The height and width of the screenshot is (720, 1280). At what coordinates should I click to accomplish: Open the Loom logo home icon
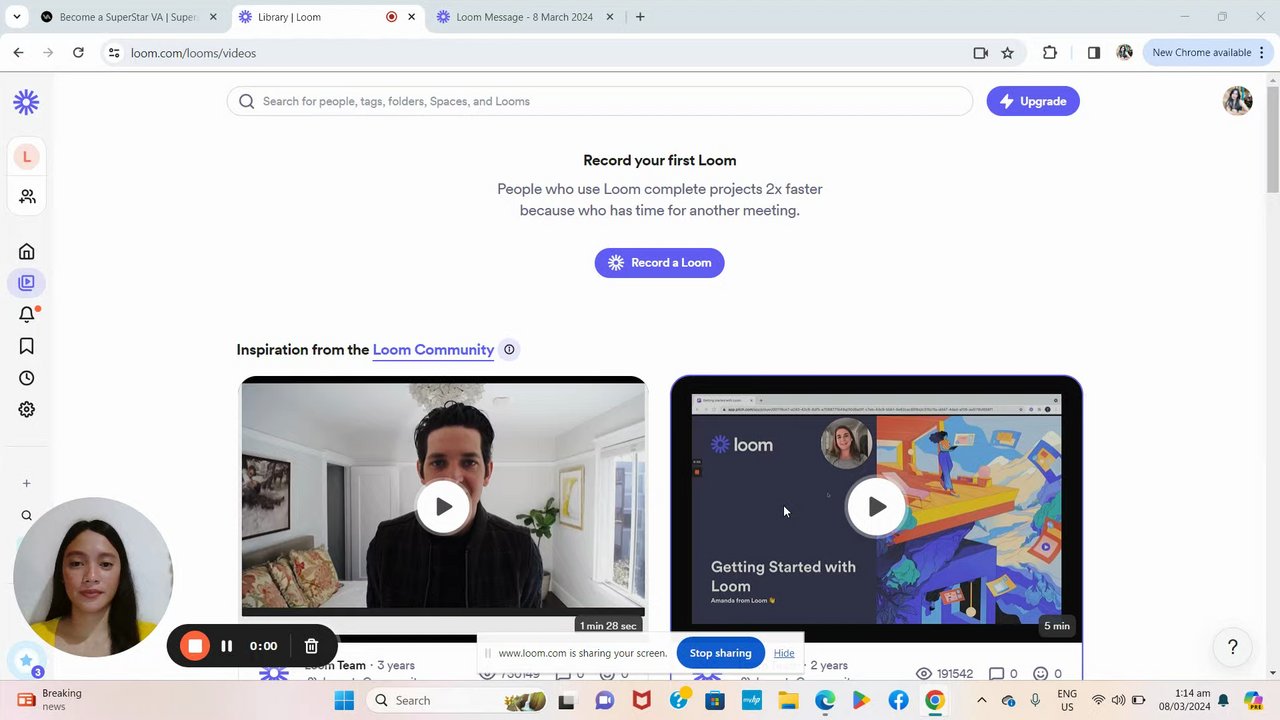[26, 101]
